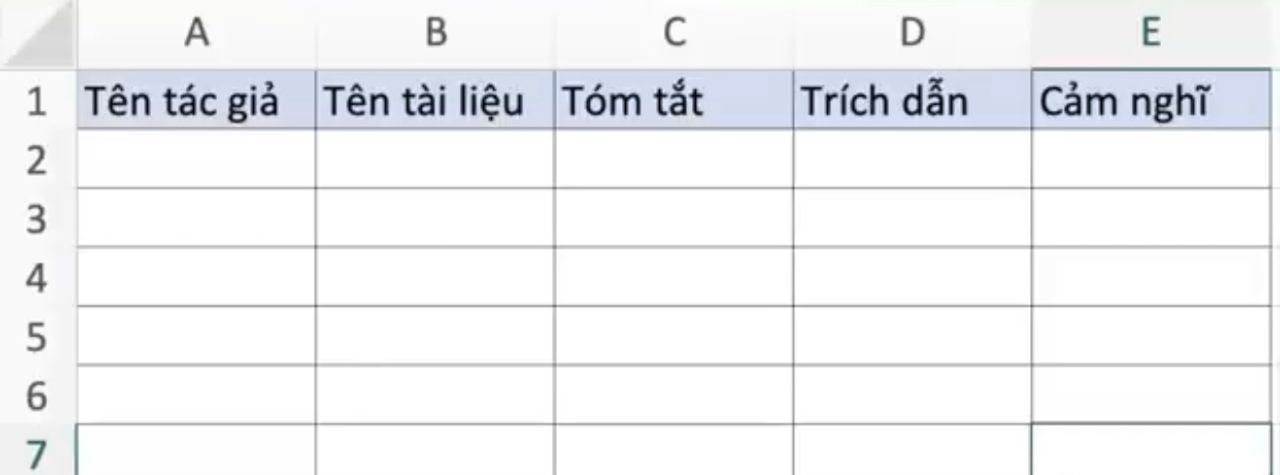
Task: Select column B header
Action: click(x=435, y=34)
